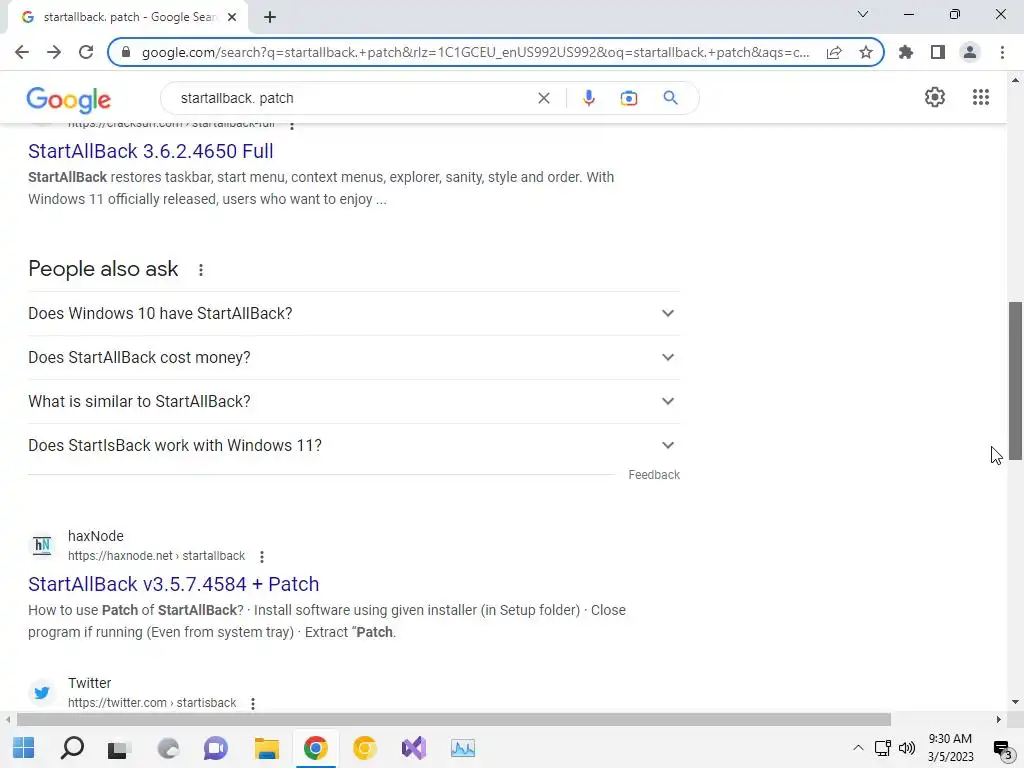Click the Twitter result site name
The width and height of the screenshot is (1024, 768).
(x=89, y=683)
